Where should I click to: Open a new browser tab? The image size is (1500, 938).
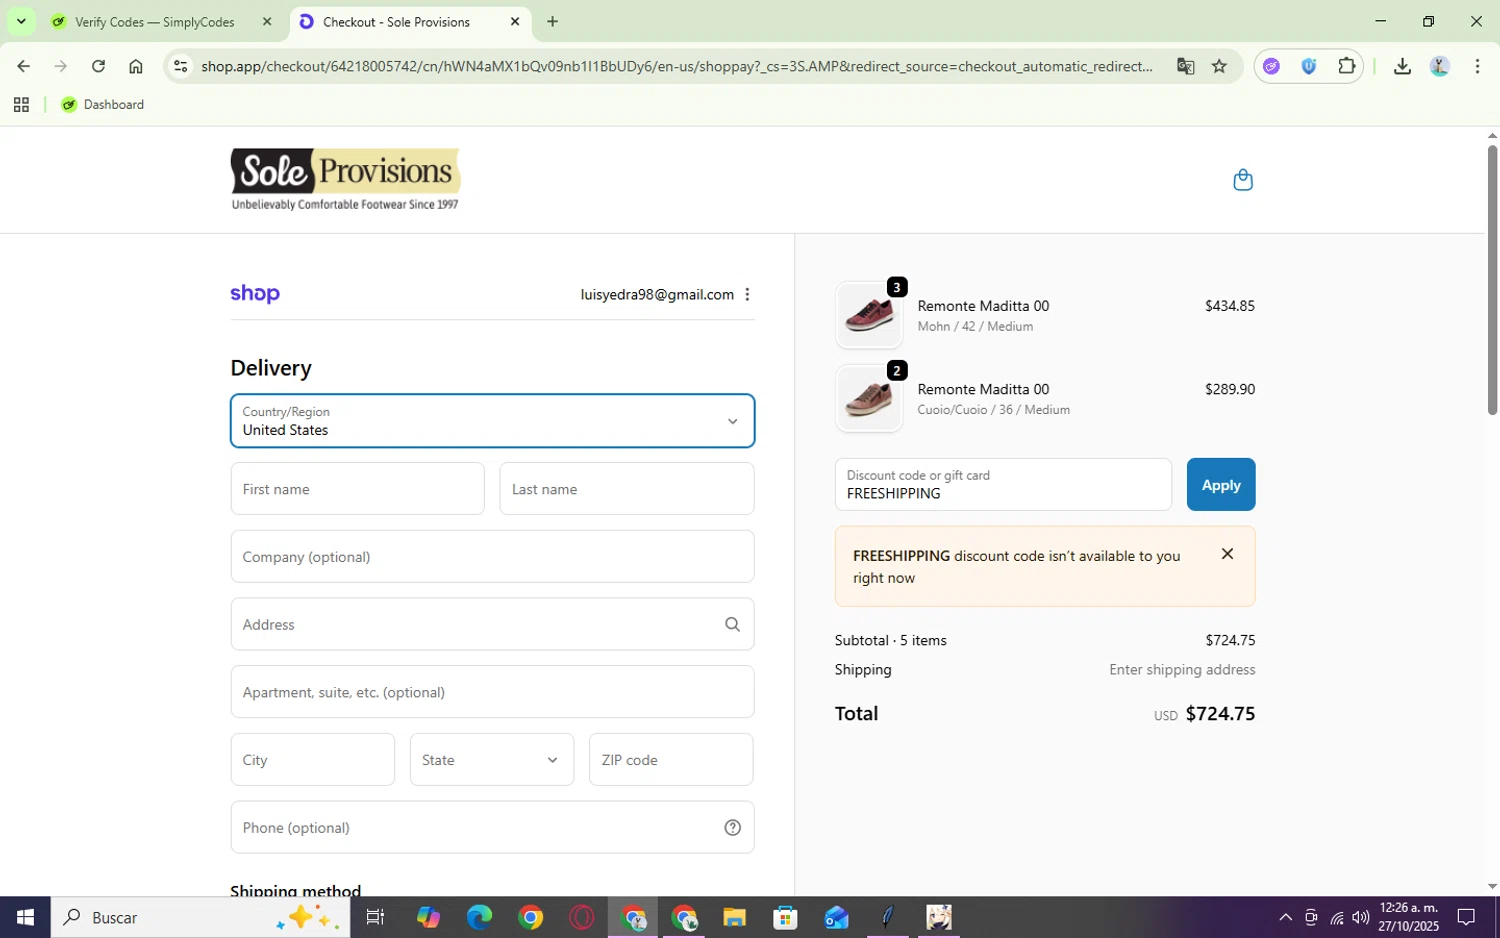click(x=552, y=21)
